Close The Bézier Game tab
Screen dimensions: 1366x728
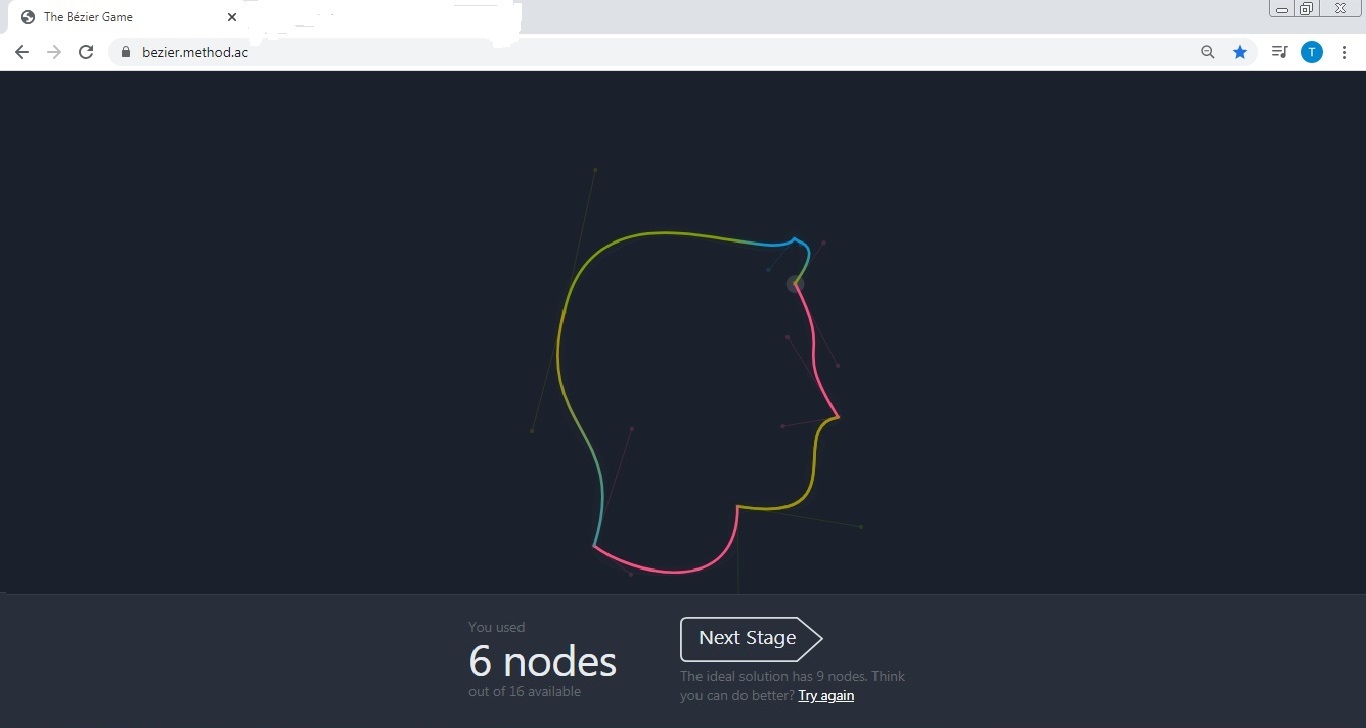[232, 17]
